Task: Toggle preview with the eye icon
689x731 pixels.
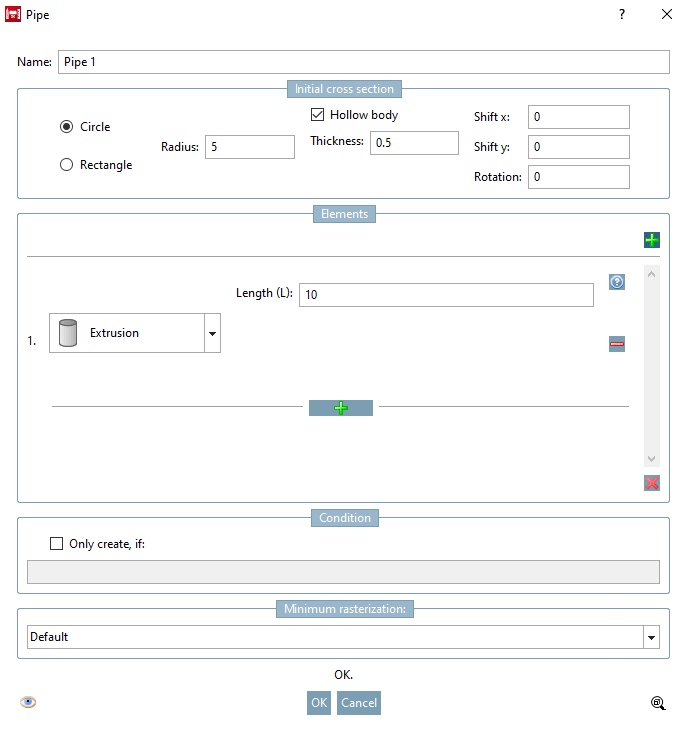Action: (28, 702)
